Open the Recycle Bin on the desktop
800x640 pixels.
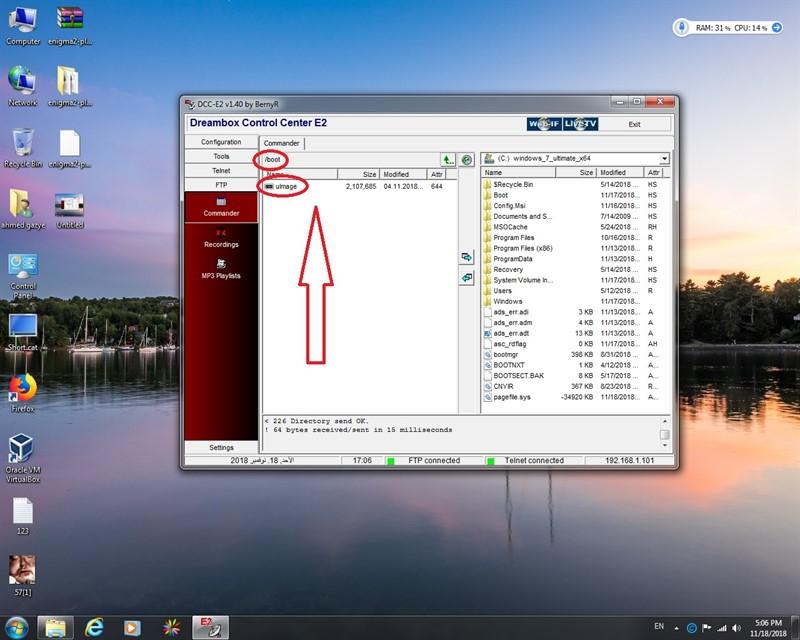point(23,148)
